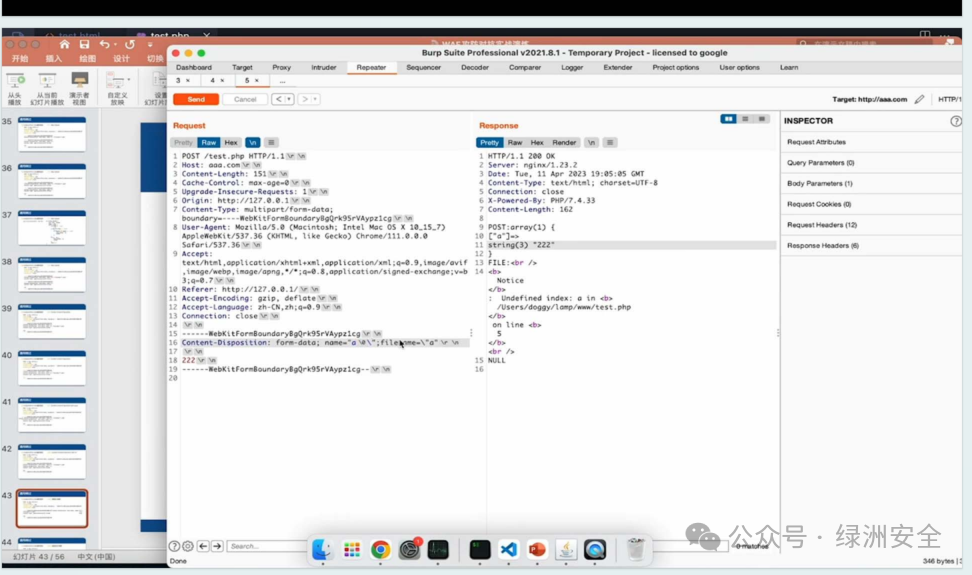Show response in Render view

pyautogui.click(x=564, y=143)
